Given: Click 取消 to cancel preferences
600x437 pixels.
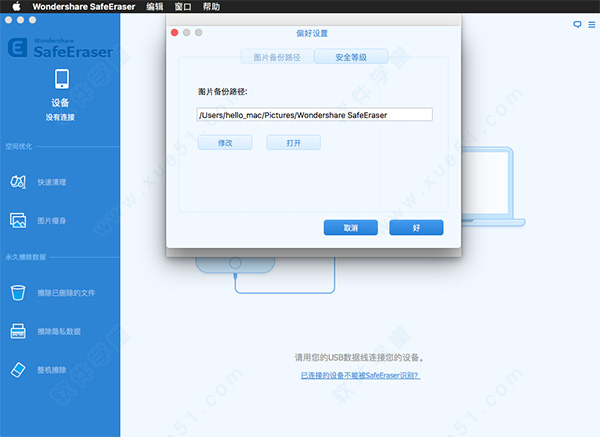Looking at the screenshot, I should pyautogui.click(x=350, y=228).
